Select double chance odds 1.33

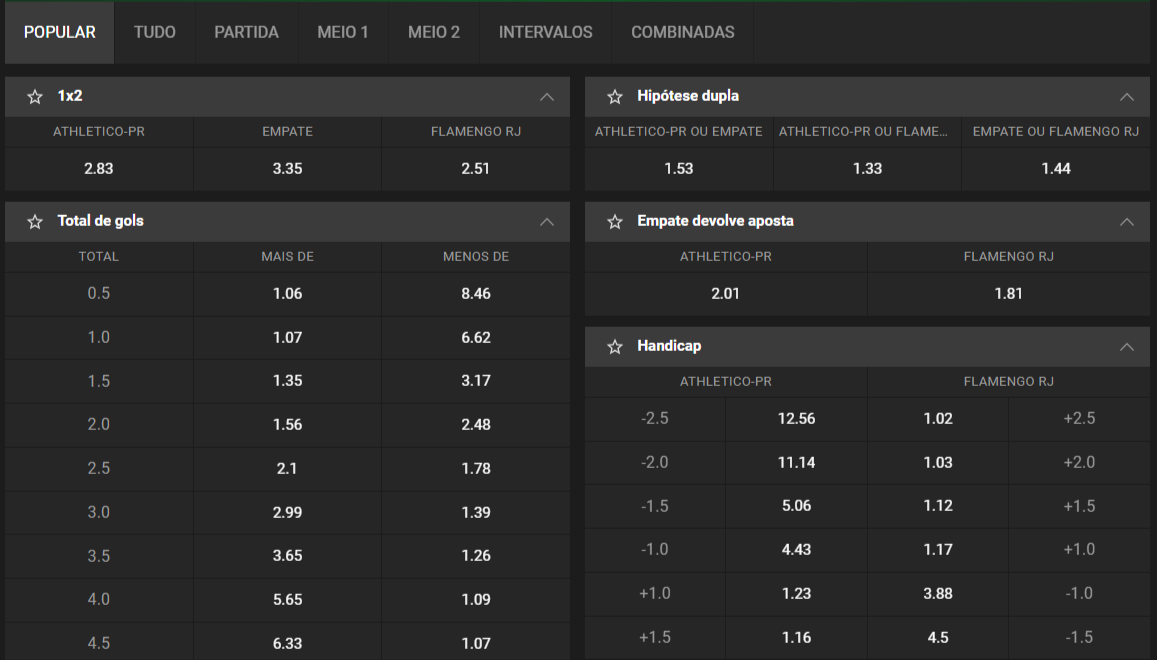[868, 169]
